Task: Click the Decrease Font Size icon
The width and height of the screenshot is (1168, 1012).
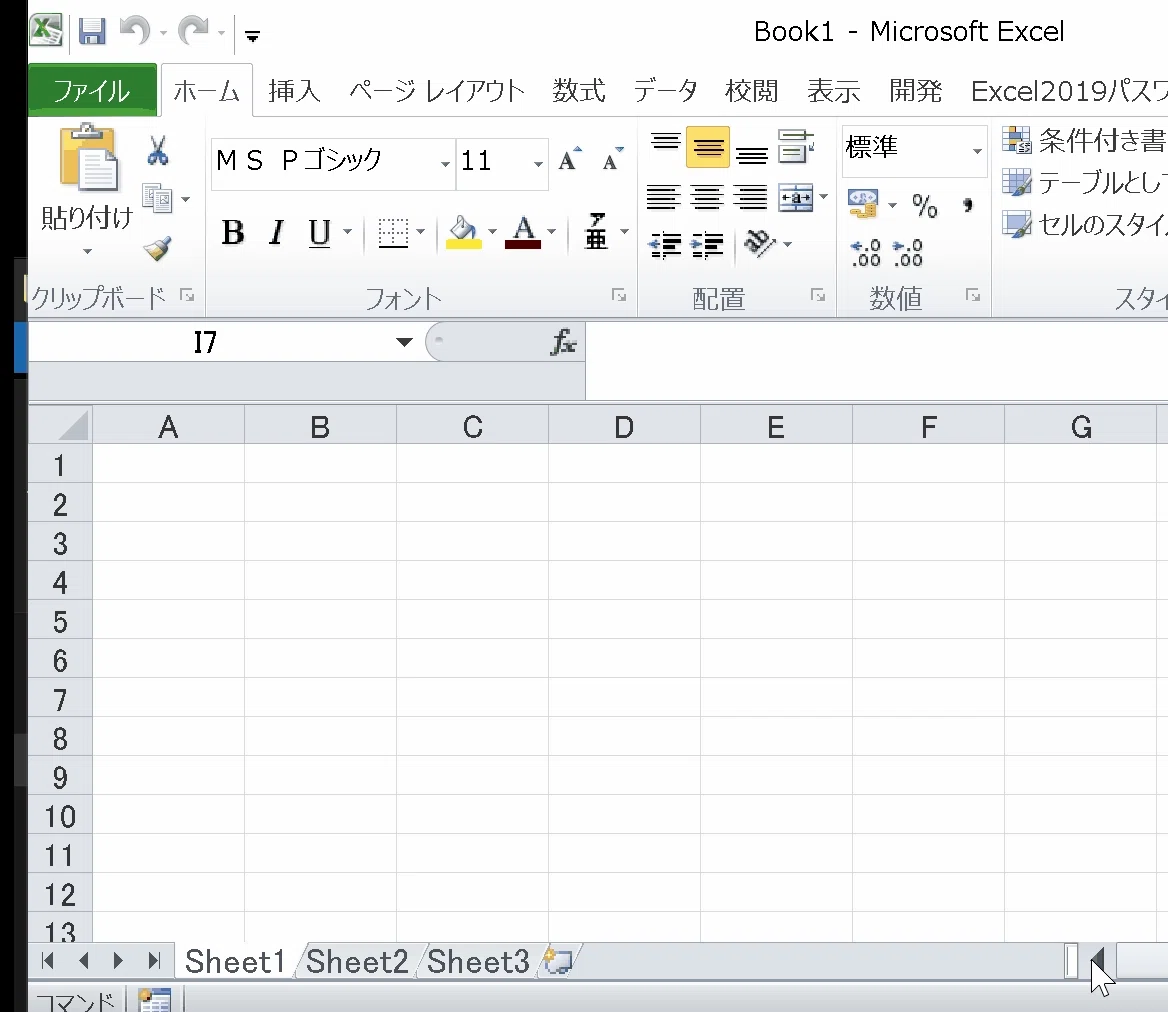Action: pyautogui.click(x=612, y=159)
